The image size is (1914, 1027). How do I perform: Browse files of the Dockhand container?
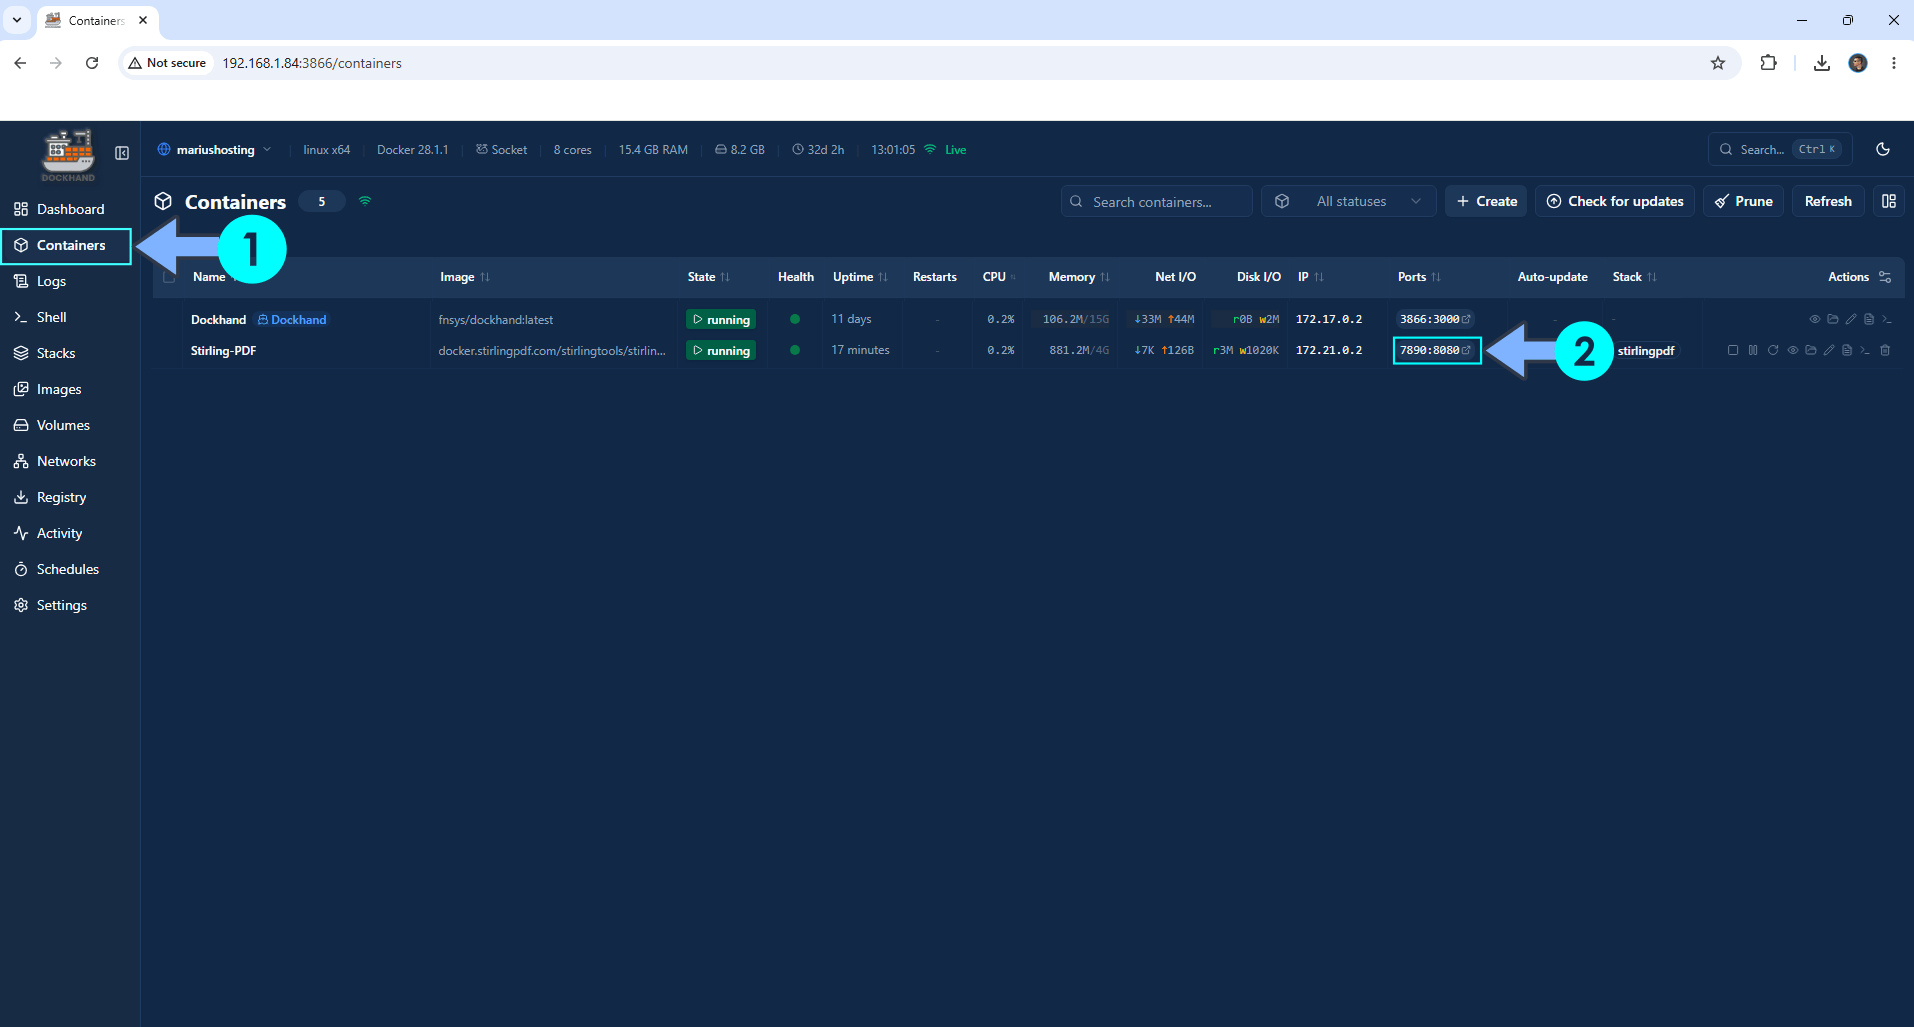(1833, 319)
